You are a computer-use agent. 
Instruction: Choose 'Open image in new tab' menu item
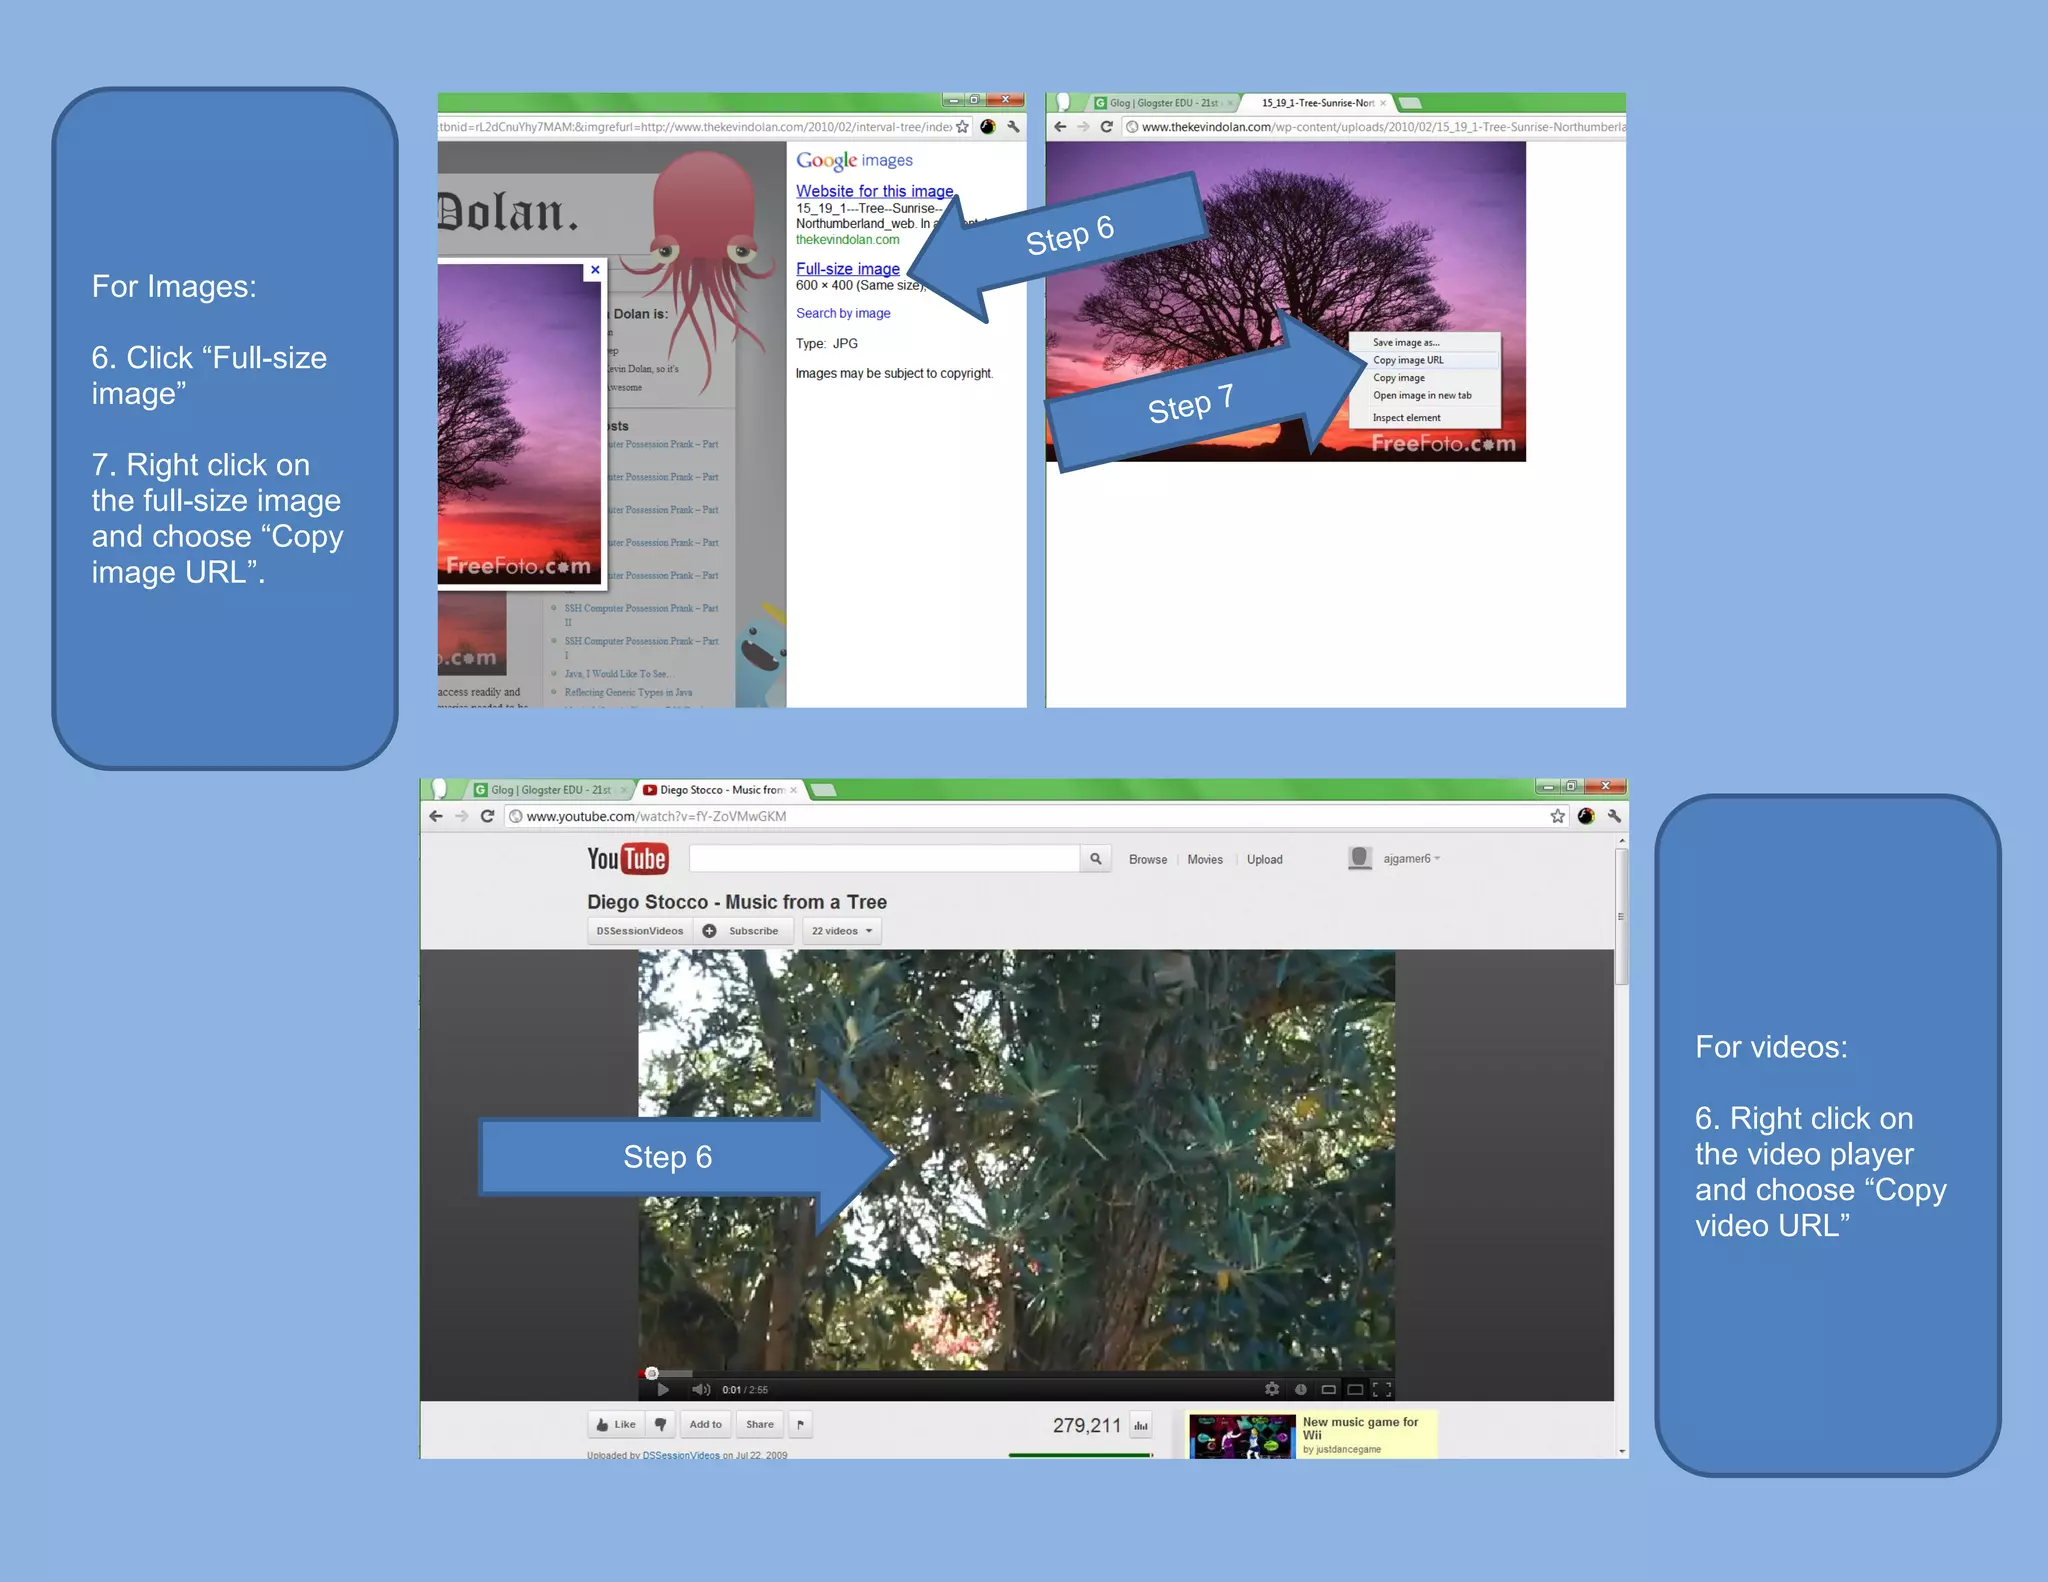tap(1423, 395)
